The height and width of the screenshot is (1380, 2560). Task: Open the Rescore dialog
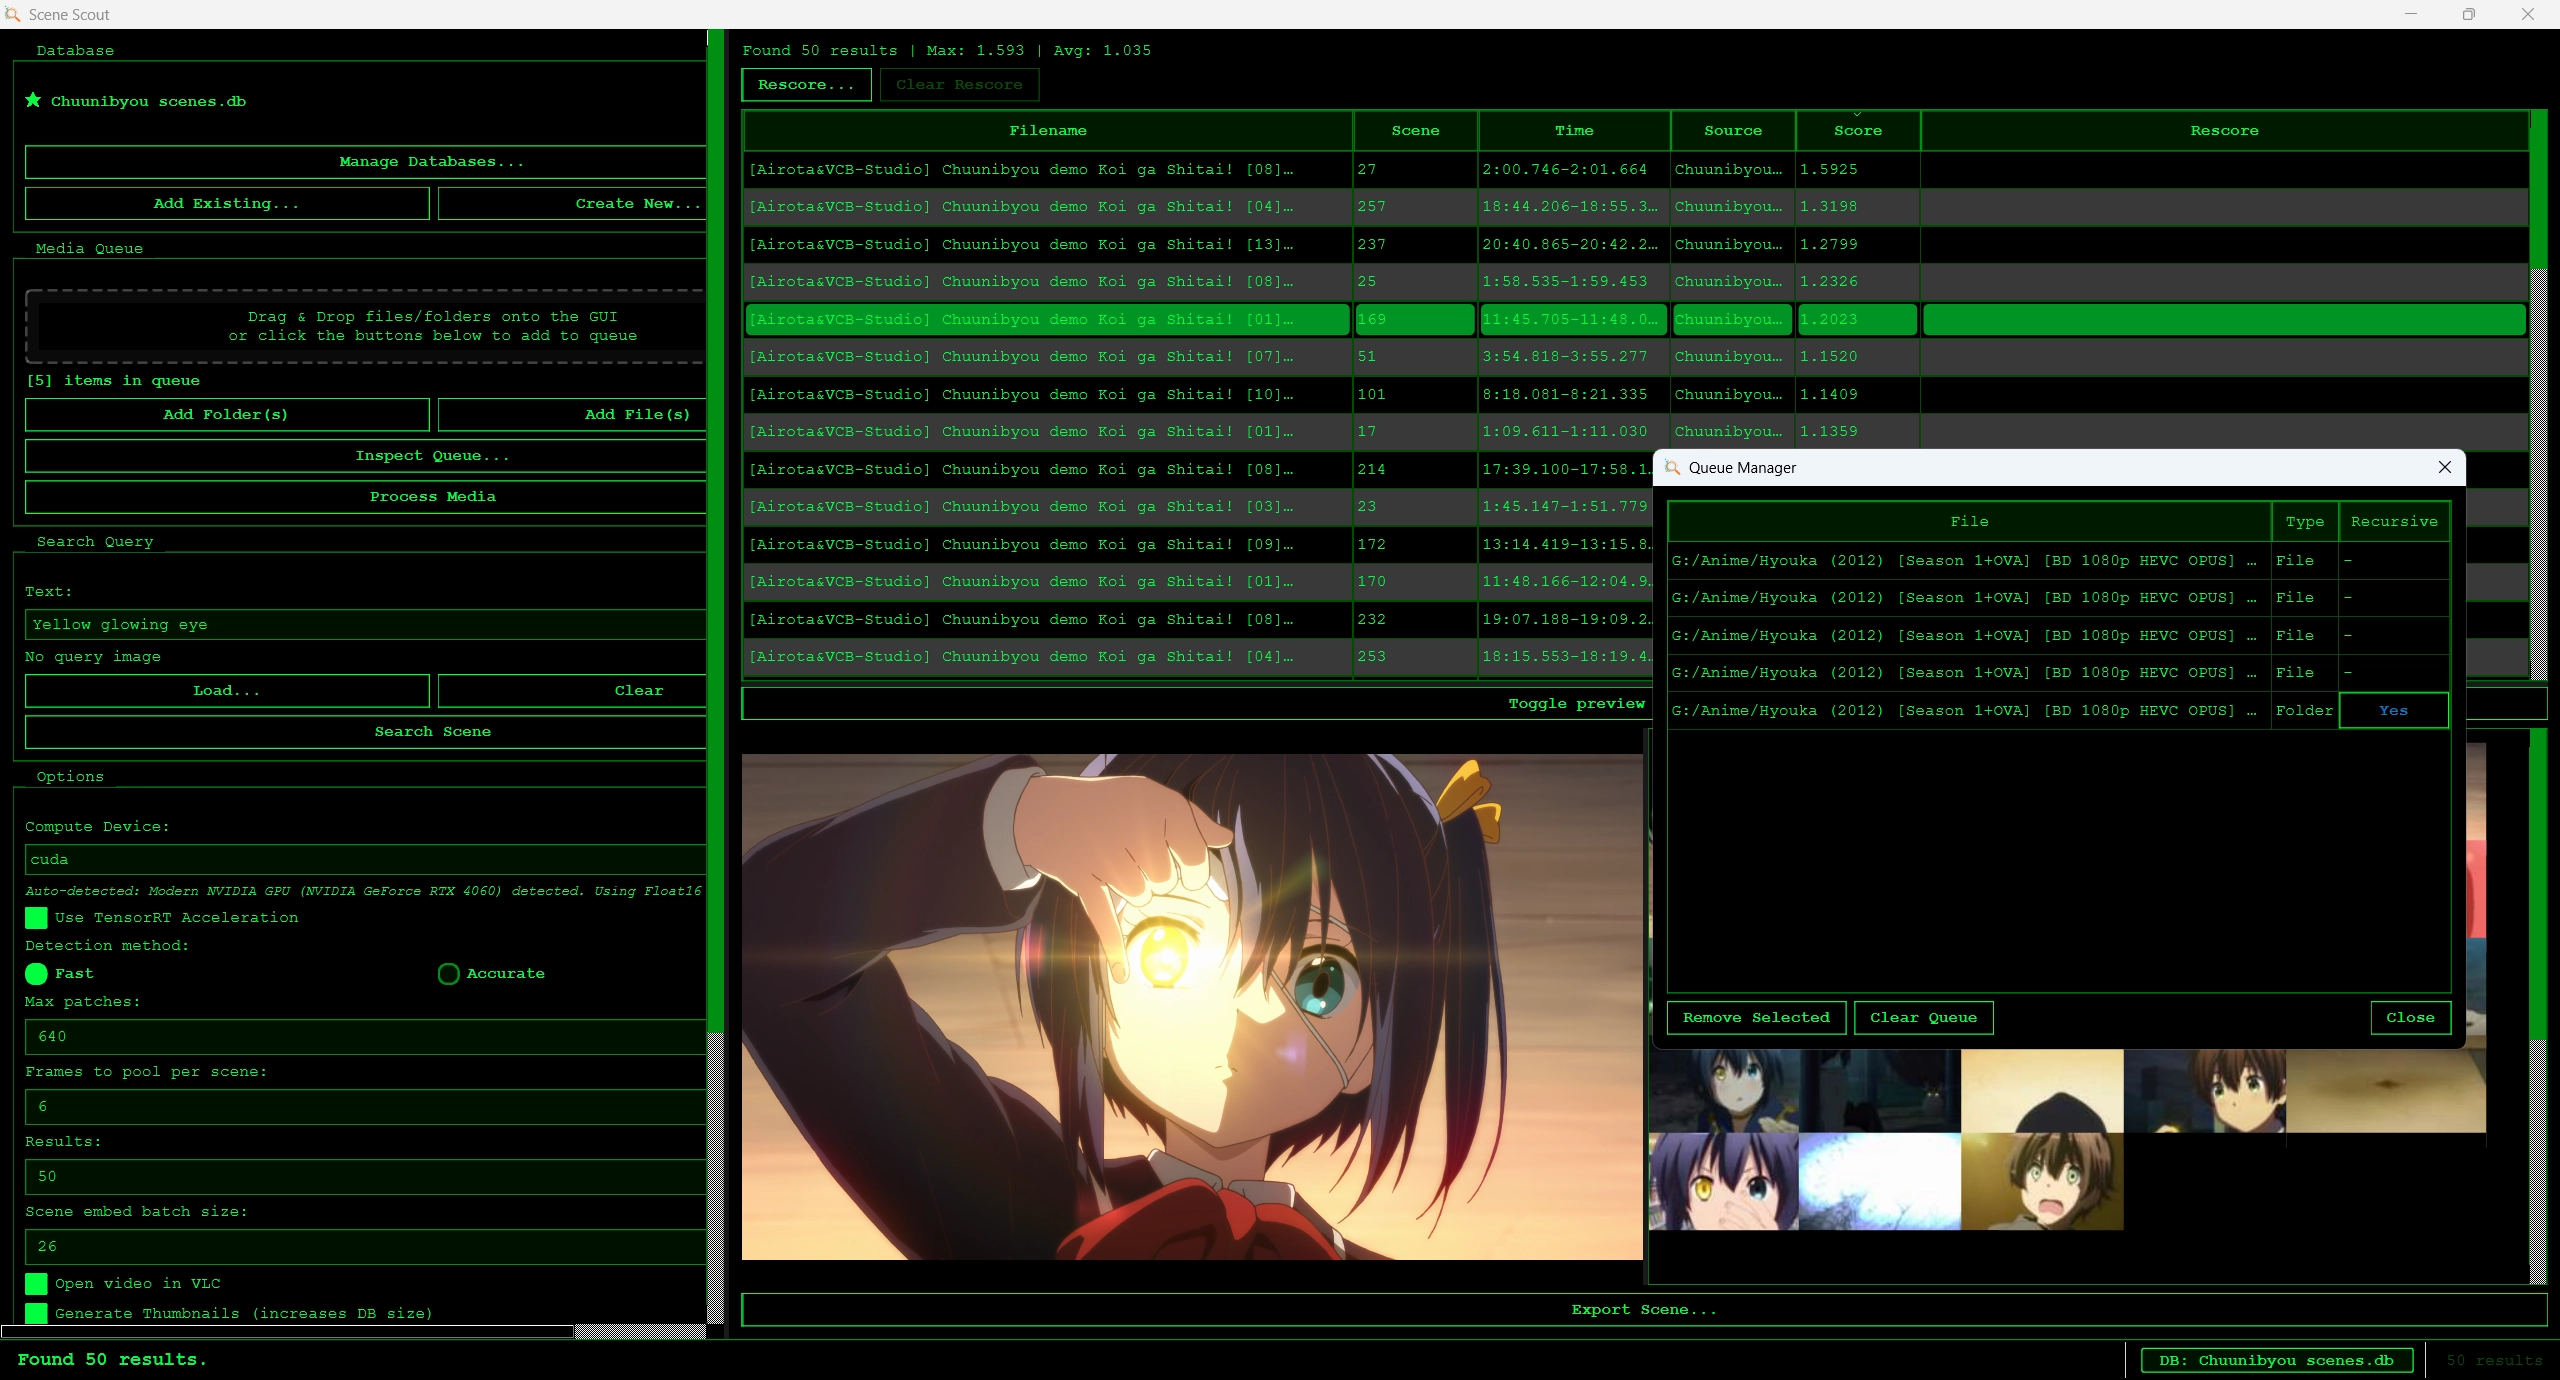[x=806, y=85]
